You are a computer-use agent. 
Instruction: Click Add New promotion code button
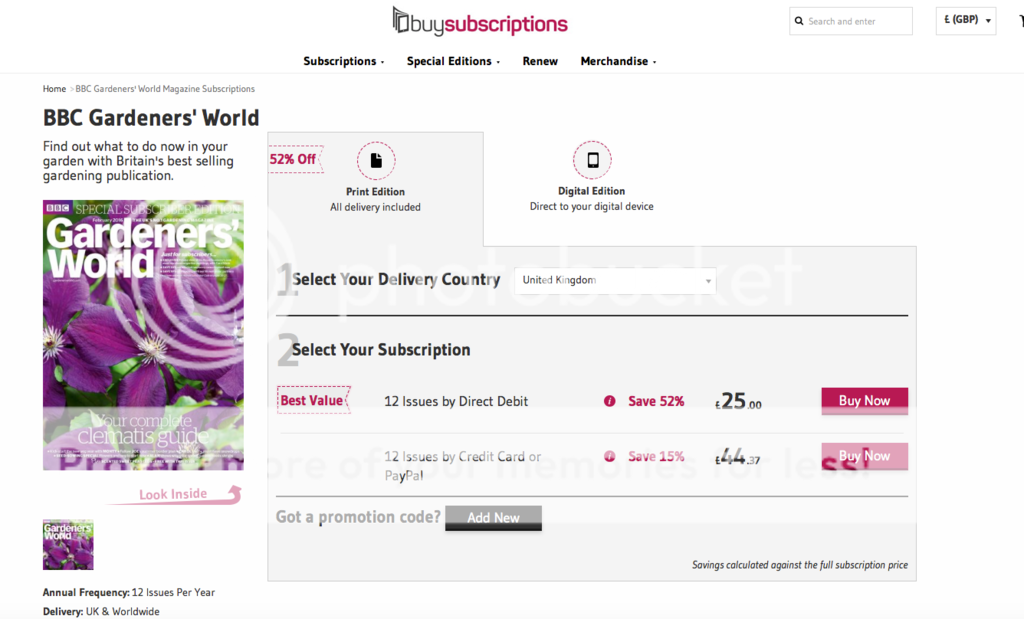(494, 518)
